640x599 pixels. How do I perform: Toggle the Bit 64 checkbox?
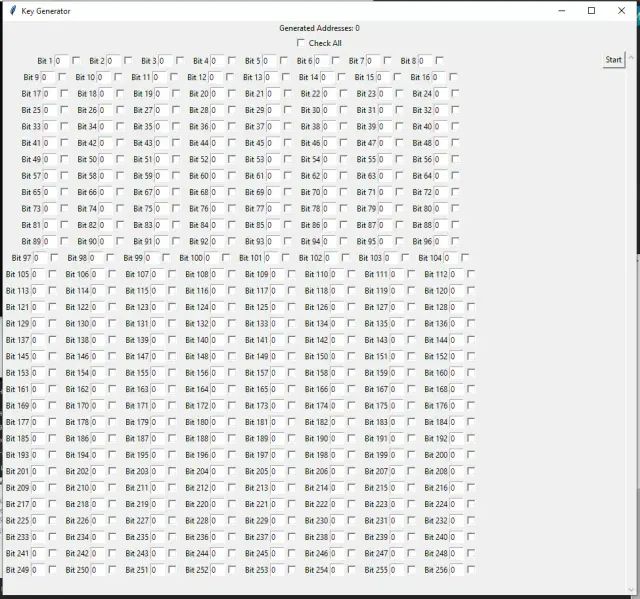tap(455, 175)
